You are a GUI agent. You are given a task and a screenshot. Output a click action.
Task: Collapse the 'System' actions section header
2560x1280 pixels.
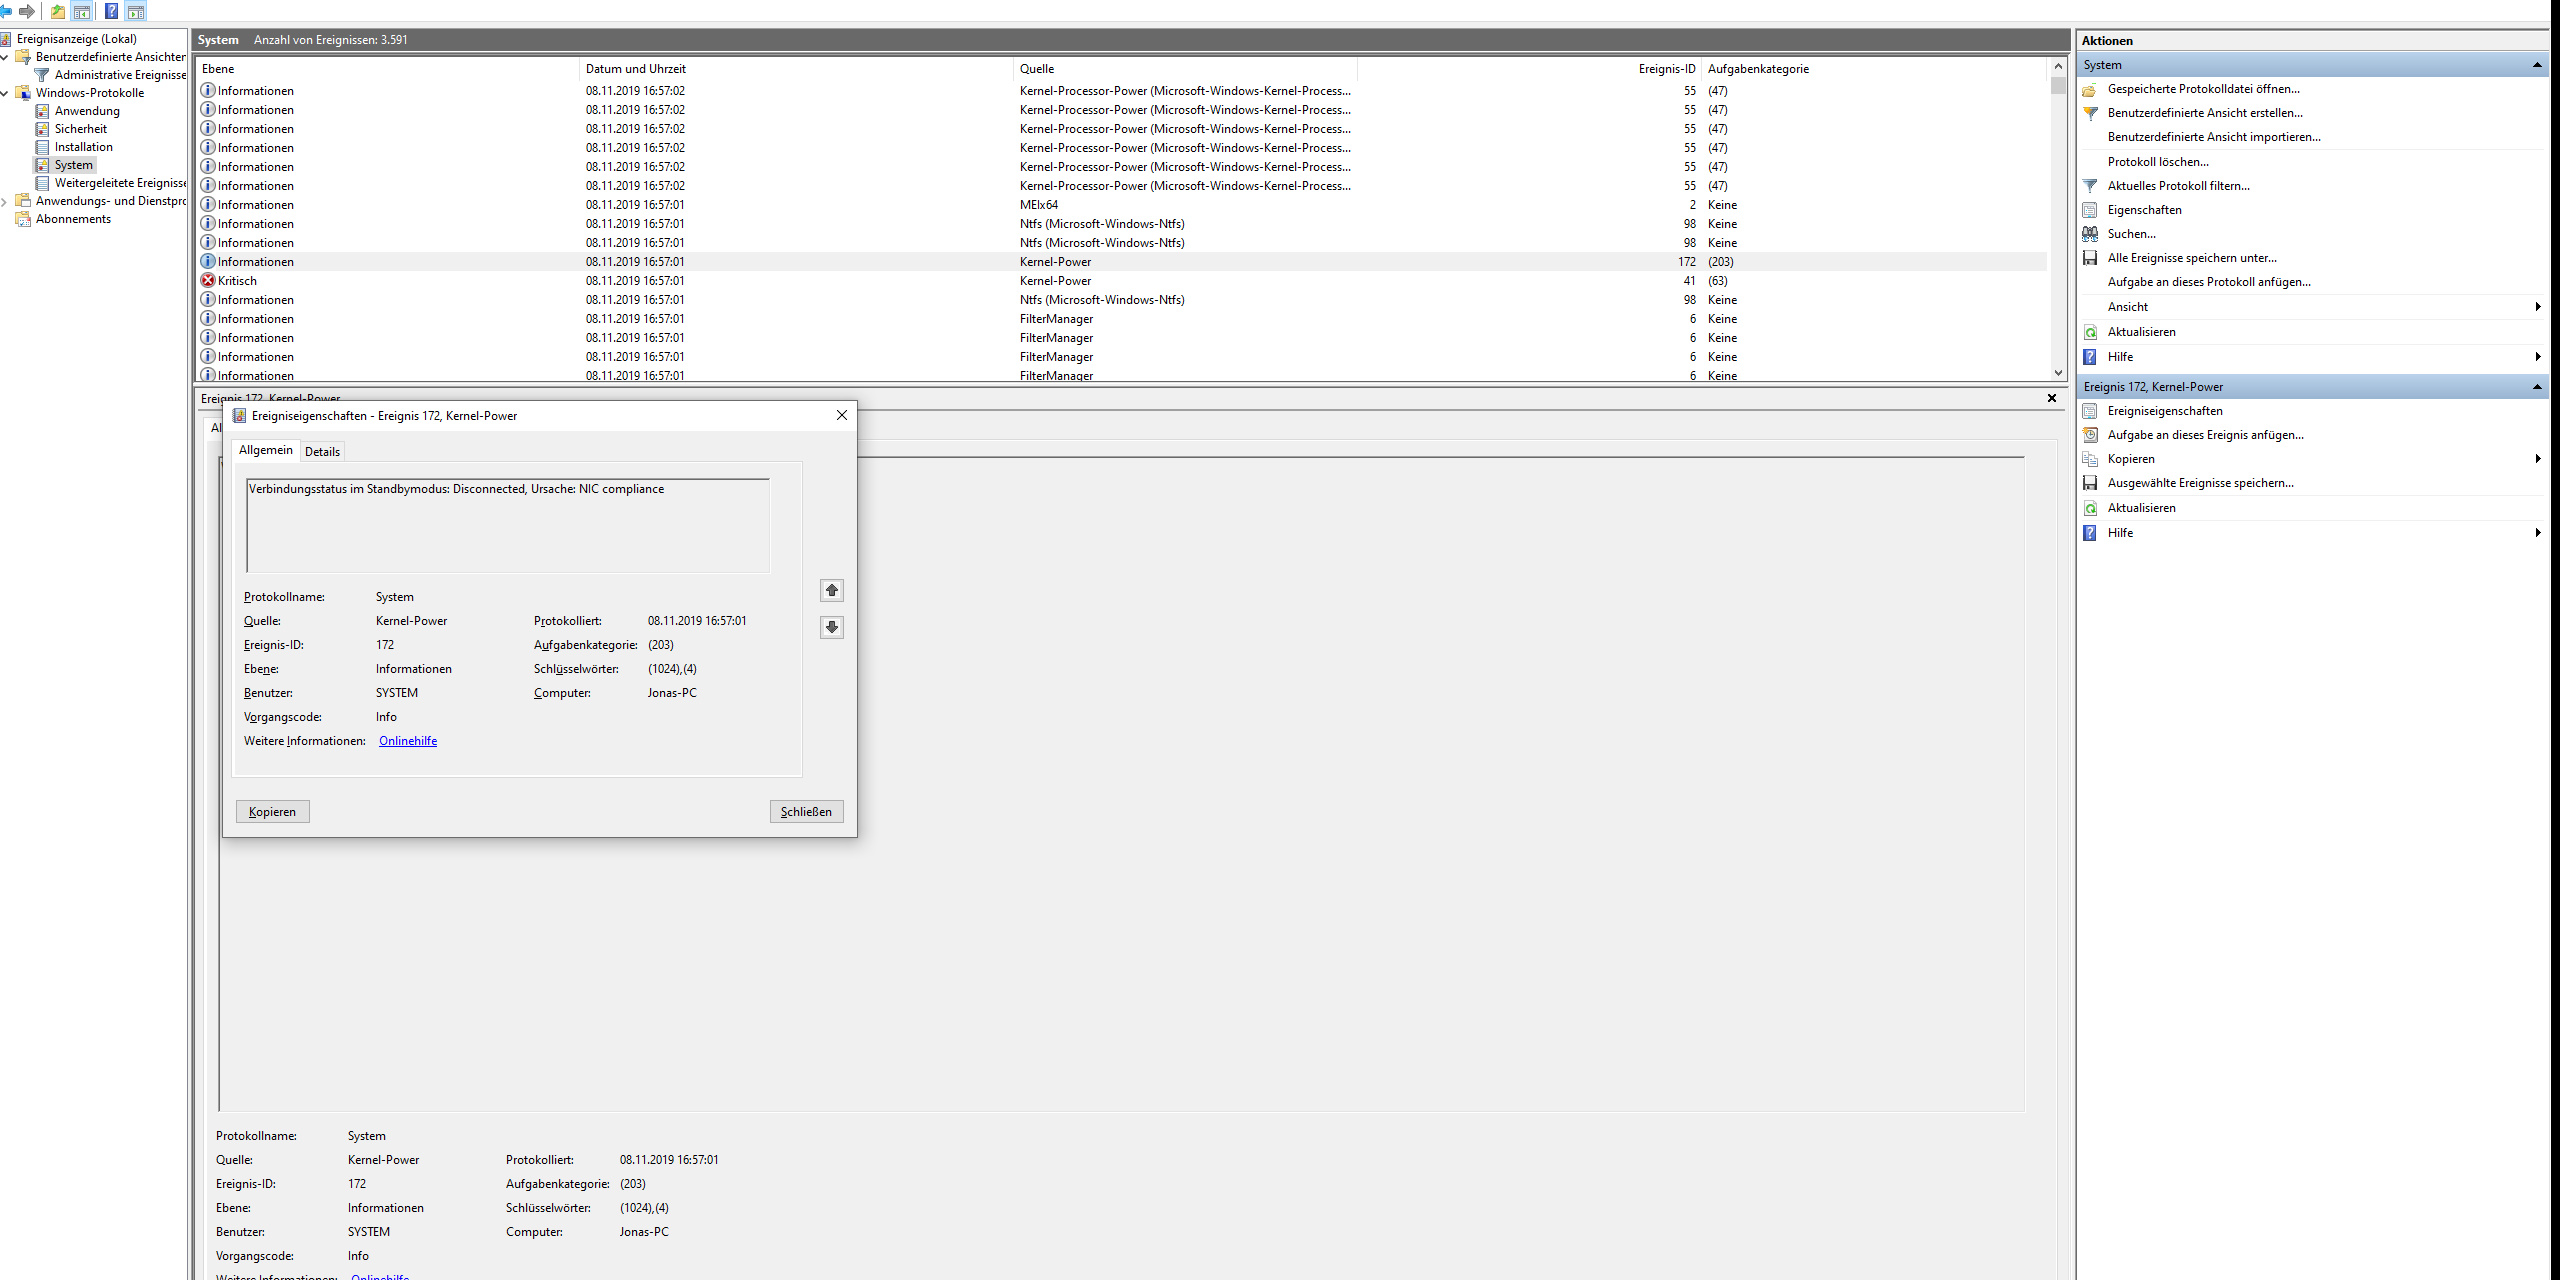(2536, 65)
